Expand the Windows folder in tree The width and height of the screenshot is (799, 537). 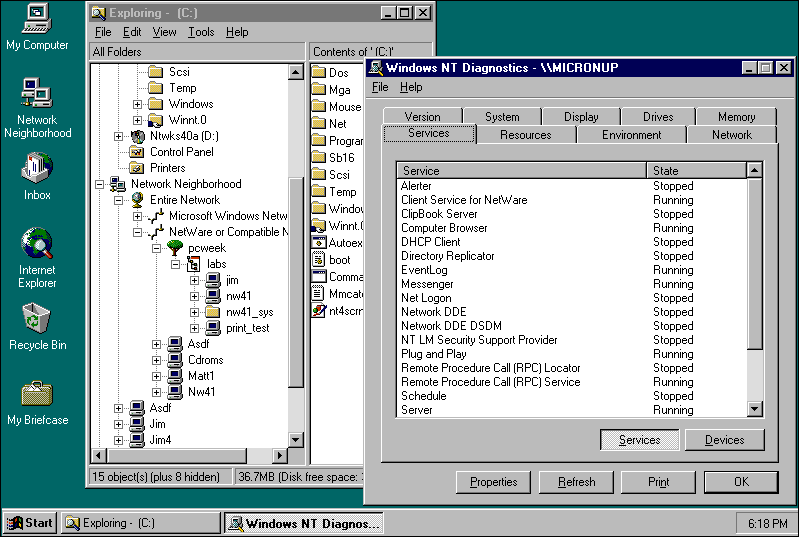pos(137,104)
